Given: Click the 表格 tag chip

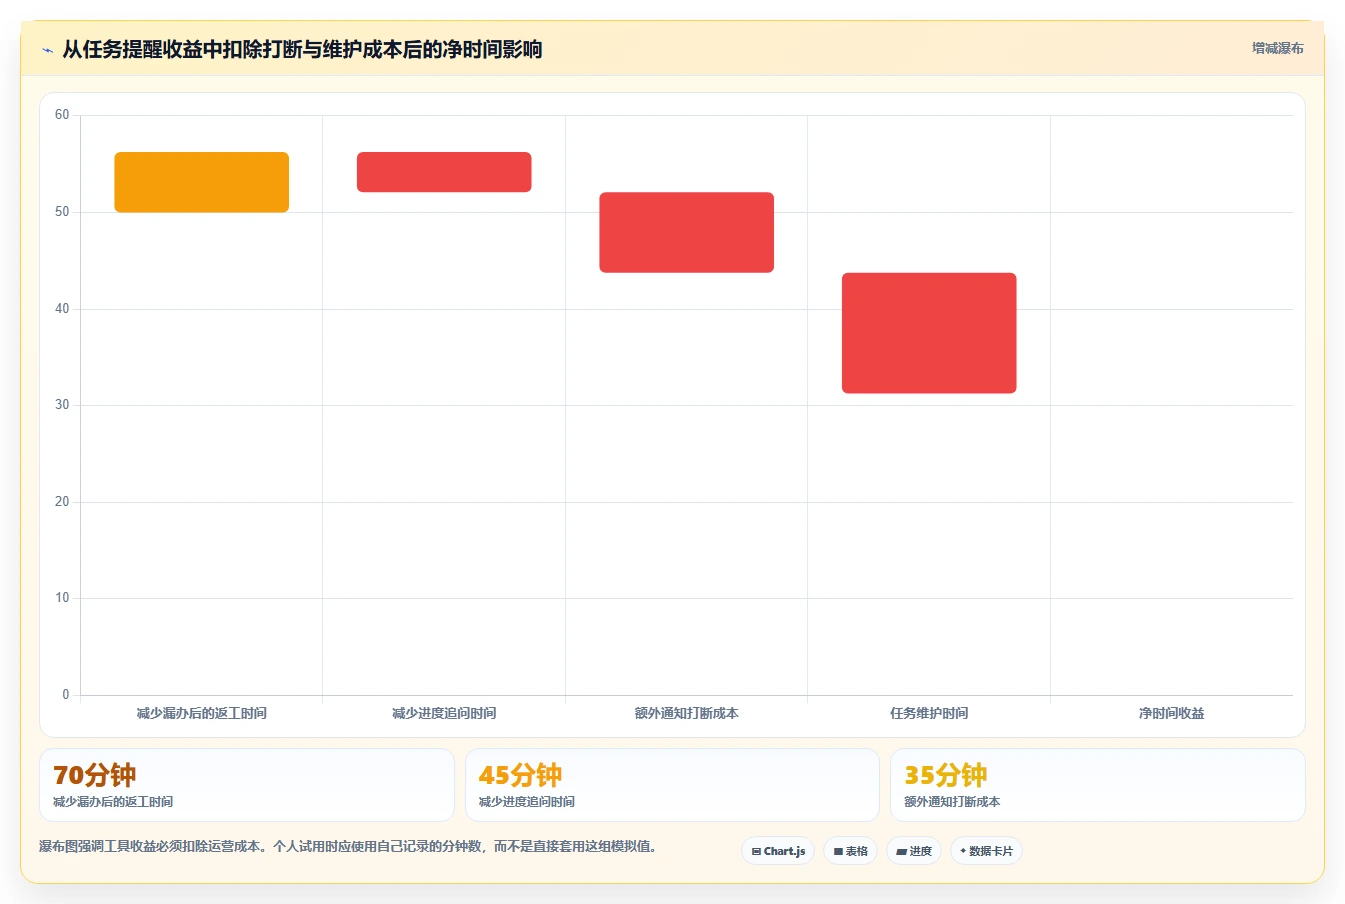Looking at the screenshot, I should click(x=850, y=851).
